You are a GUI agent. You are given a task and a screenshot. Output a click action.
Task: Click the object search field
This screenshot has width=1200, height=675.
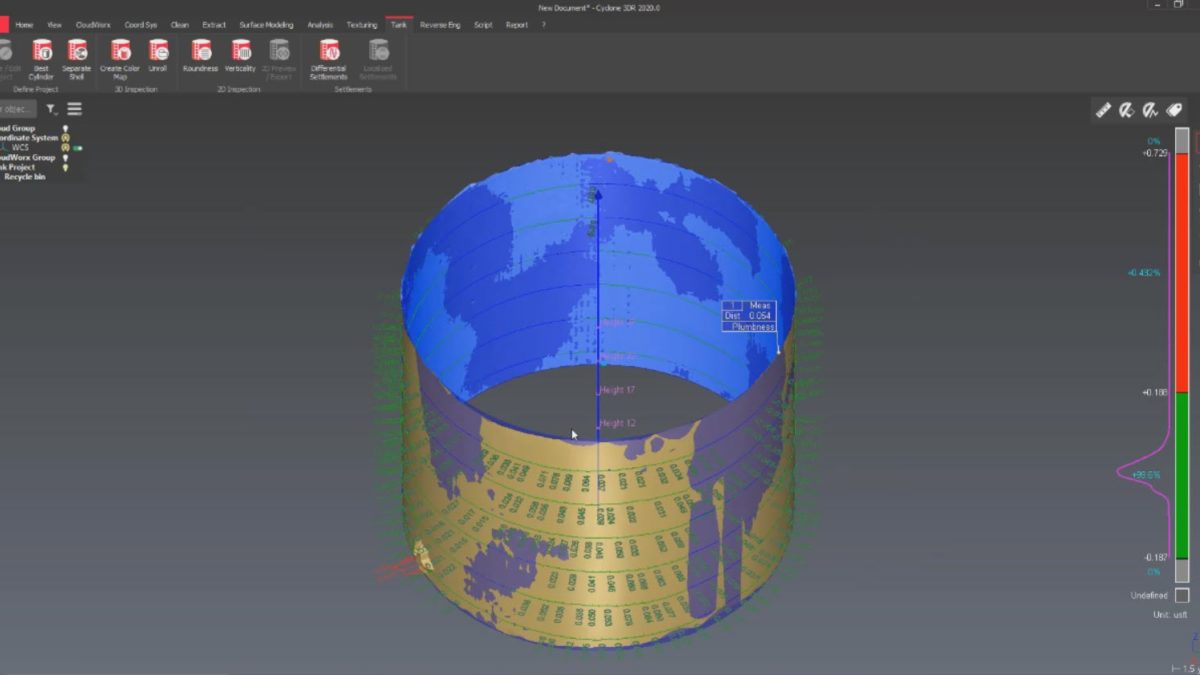click(17, 109)
